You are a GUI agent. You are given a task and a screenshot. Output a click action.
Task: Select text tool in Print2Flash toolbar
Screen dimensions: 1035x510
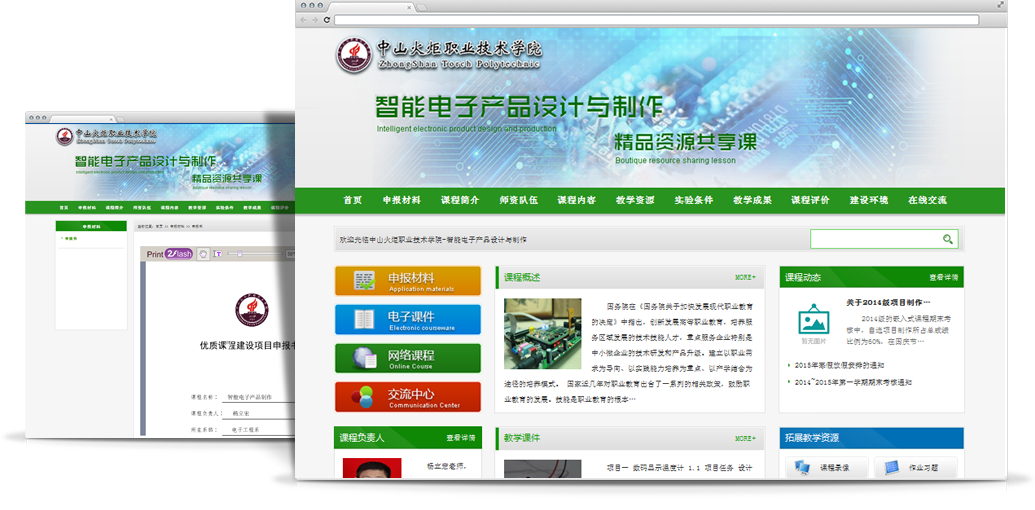[217, 254]
